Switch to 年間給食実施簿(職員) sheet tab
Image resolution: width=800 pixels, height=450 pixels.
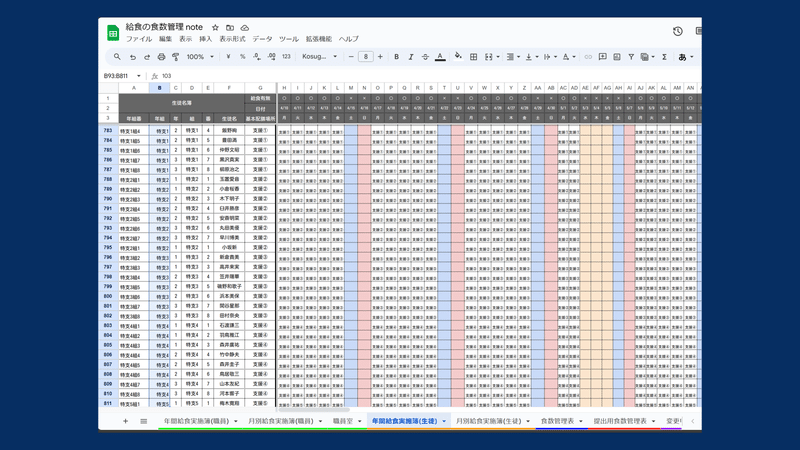click(x=196, y=421)
